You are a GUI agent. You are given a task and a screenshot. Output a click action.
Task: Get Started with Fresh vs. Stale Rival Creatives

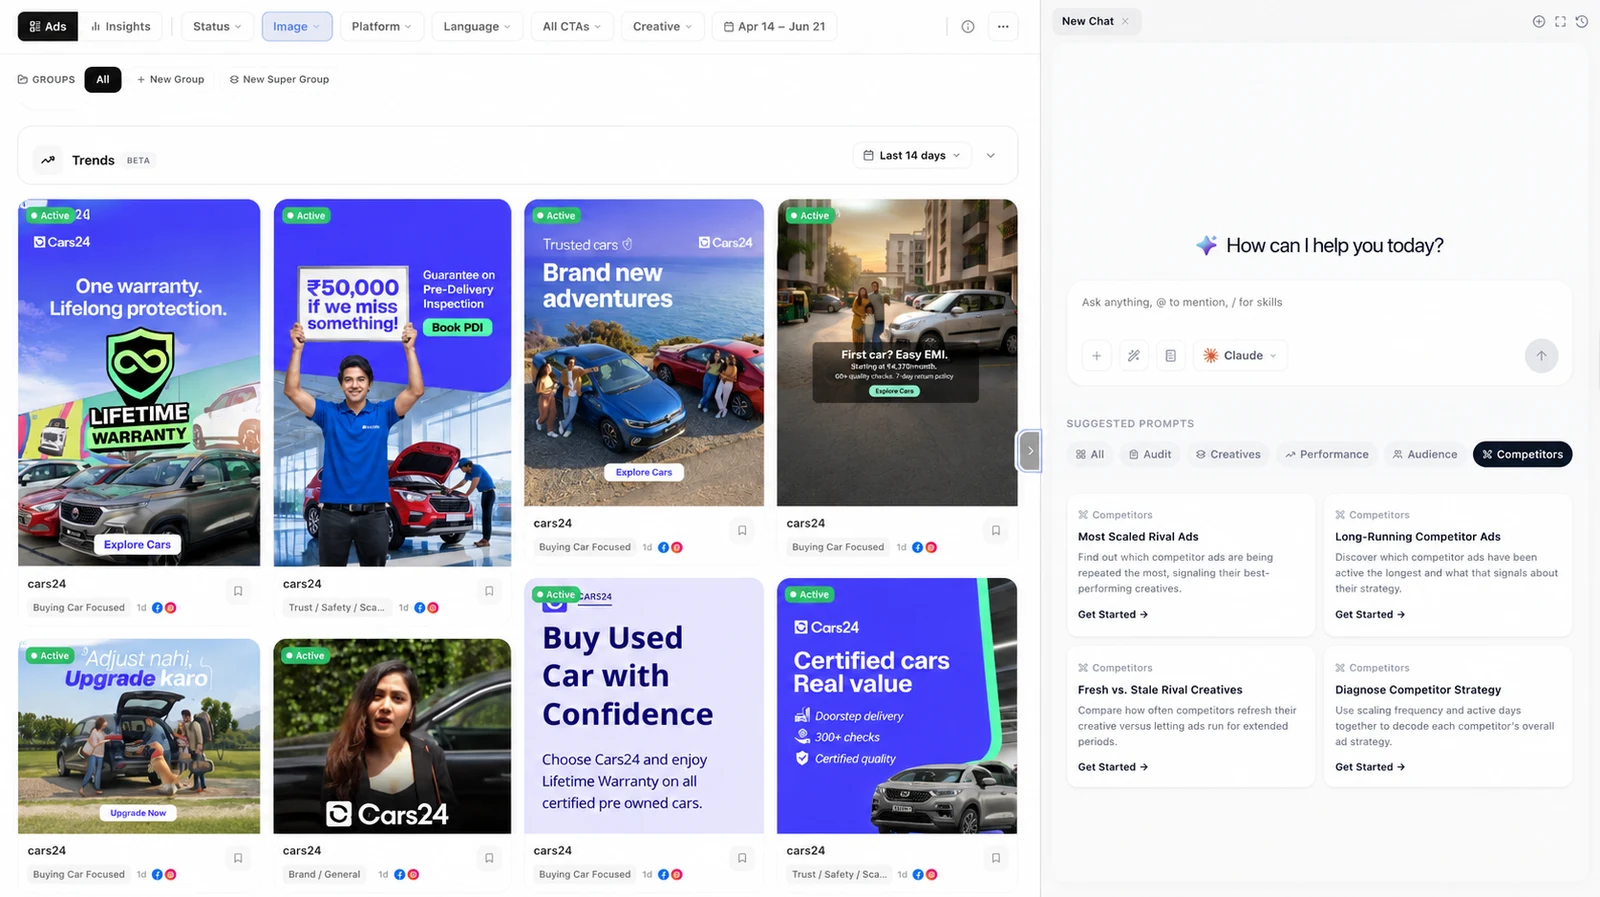point(1112,767)
